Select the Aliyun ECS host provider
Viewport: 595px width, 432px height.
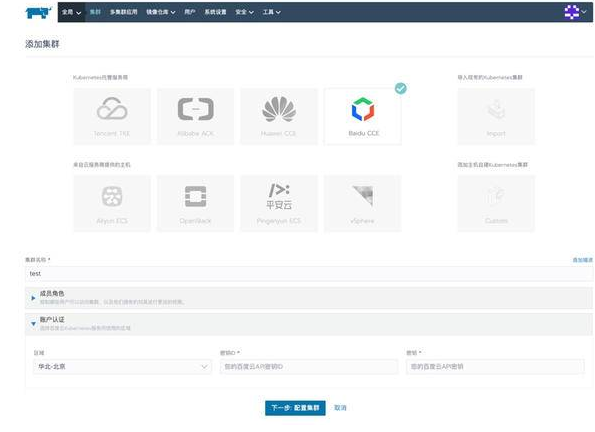click(x=112, y=203)
